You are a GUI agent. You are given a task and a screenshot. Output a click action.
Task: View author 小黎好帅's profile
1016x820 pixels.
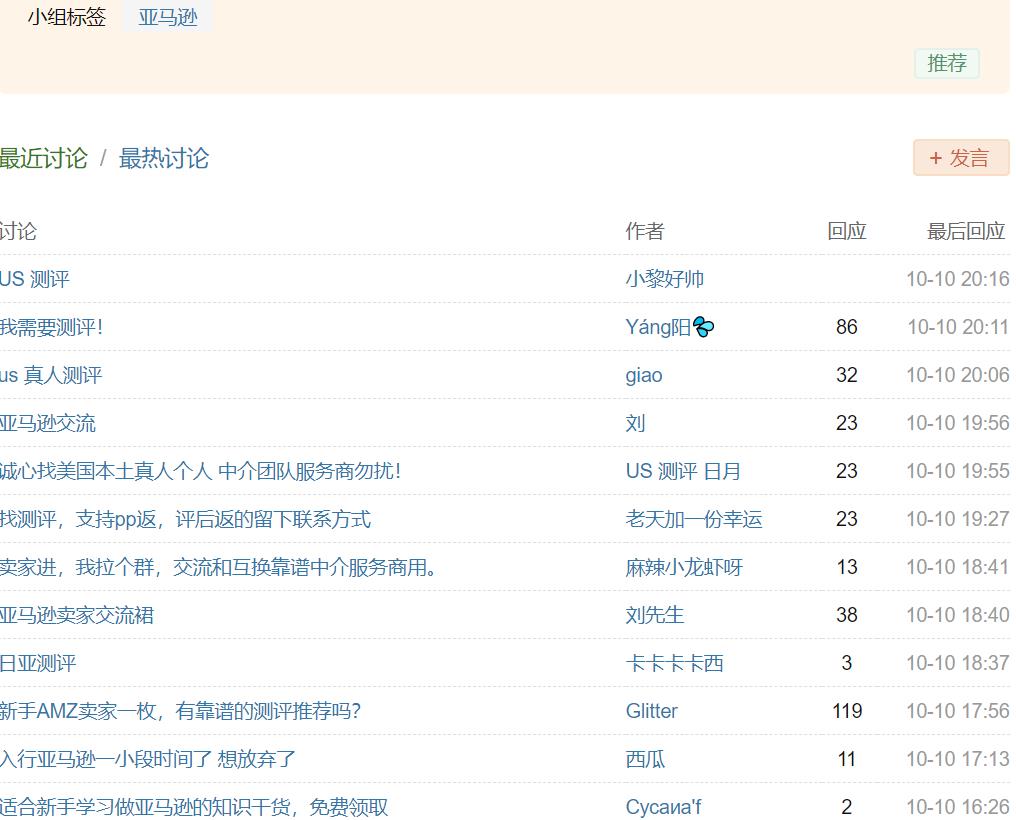point(664,279)
